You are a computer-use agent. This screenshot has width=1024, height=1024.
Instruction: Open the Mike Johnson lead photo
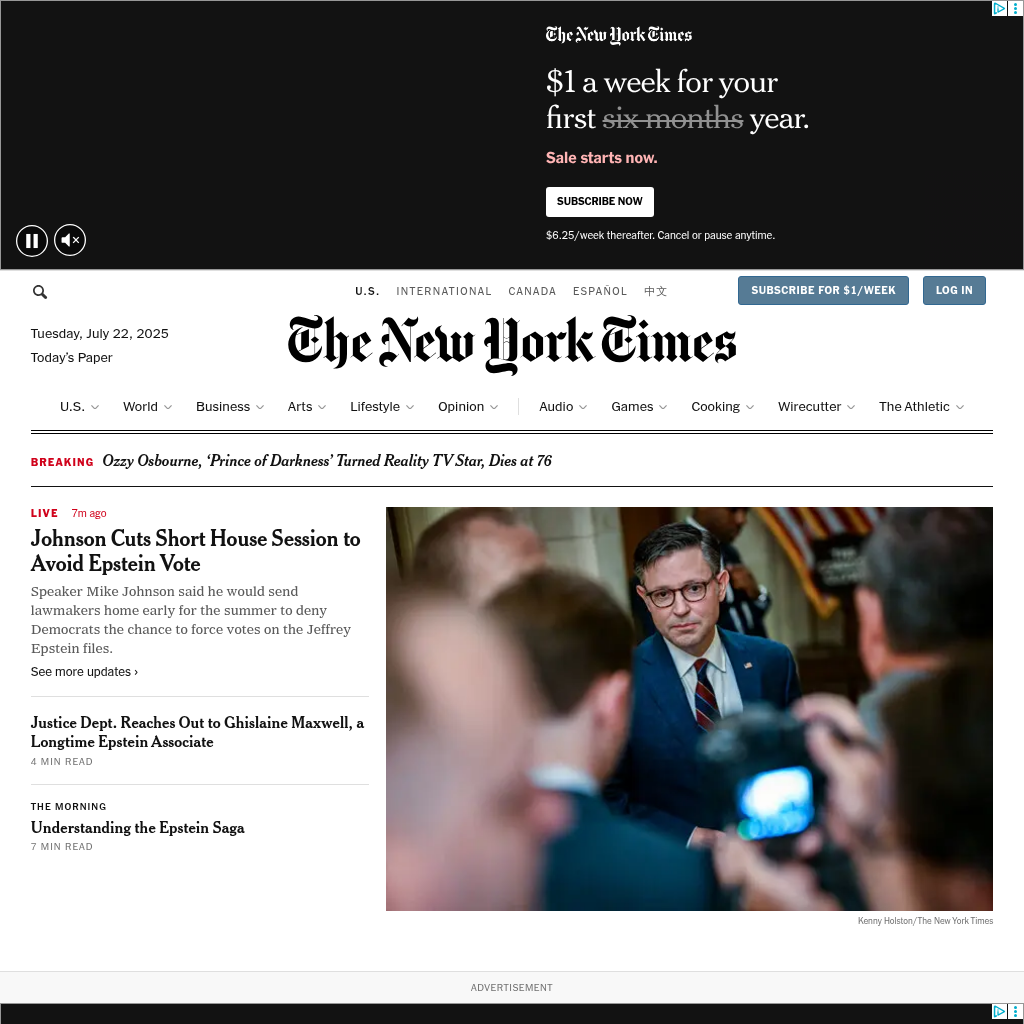689,709
